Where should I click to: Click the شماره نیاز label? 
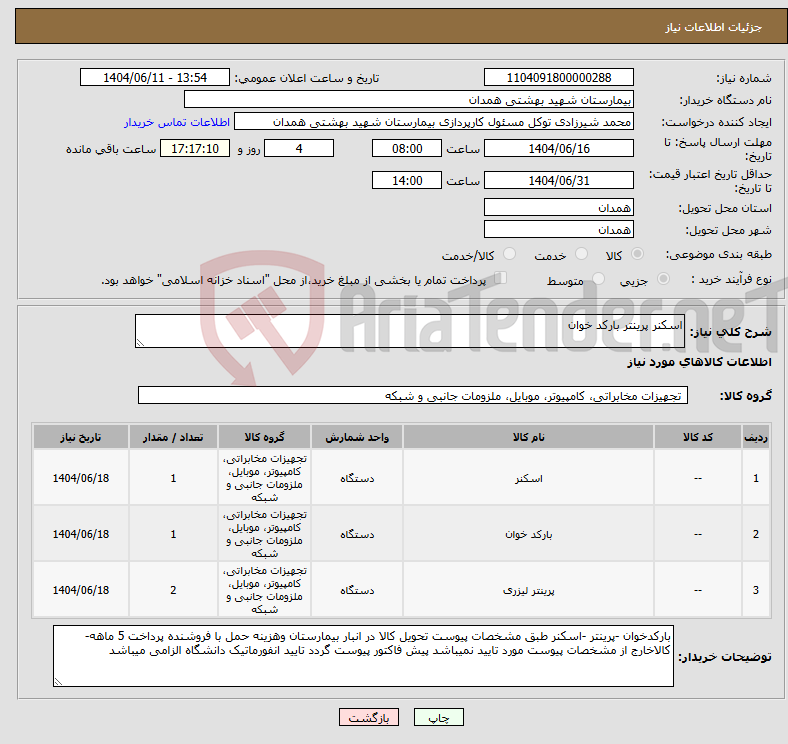click(x=744, y=78)
